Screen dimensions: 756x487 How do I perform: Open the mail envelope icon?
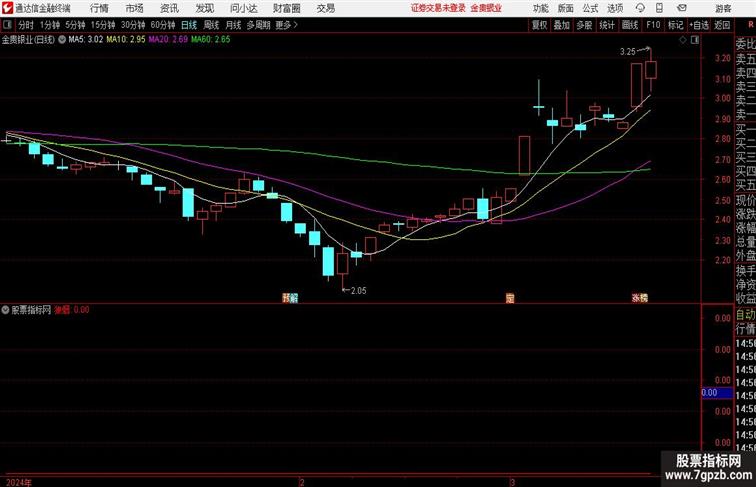[x=682, y=8]
